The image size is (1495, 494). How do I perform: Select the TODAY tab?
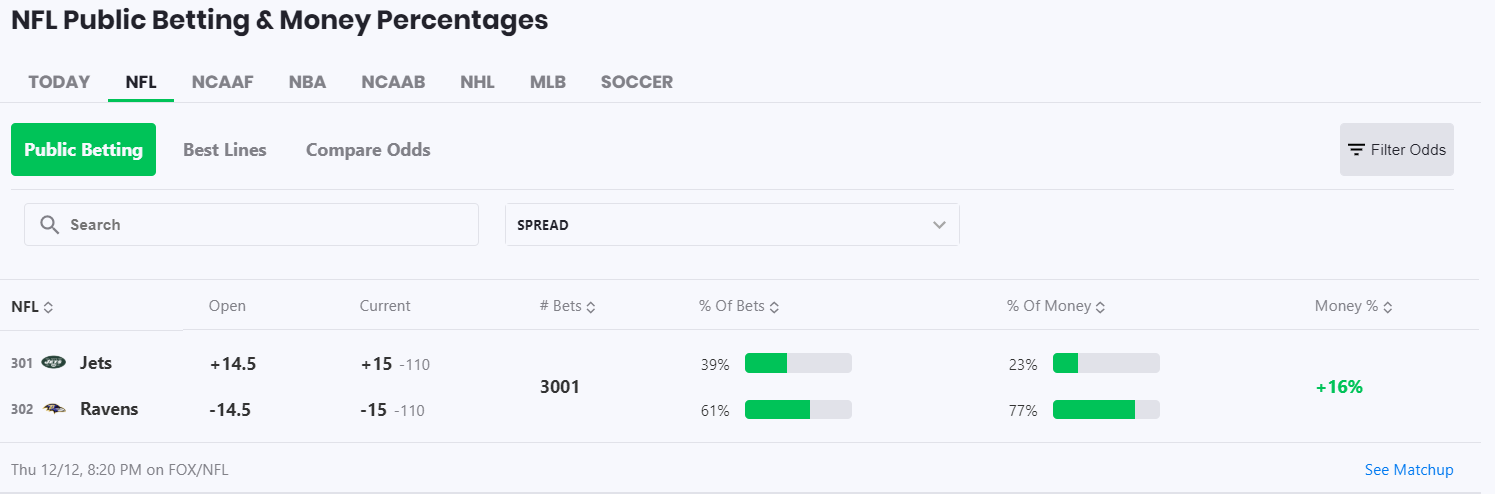click(x=59, y=82)
